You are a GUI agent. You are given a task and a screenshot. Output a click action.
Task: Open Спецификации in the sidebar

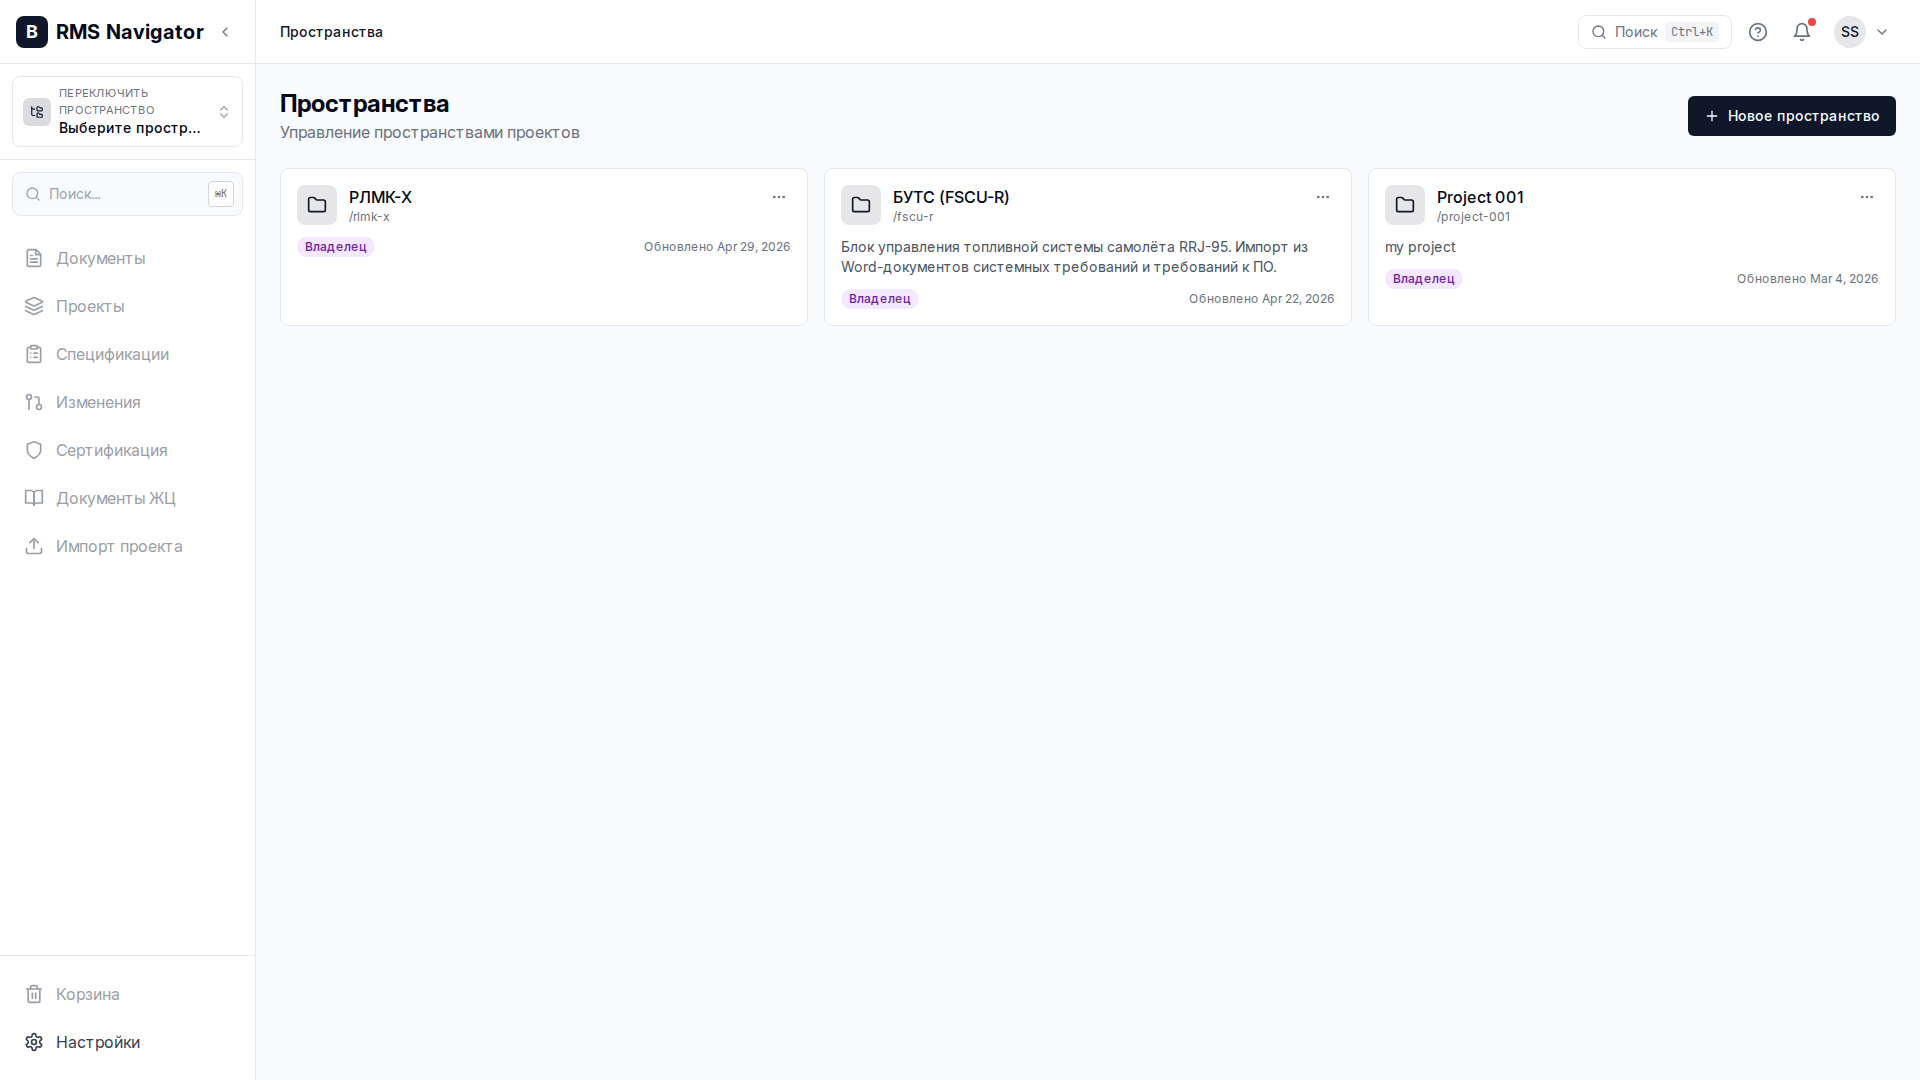[x=127, y=354]
